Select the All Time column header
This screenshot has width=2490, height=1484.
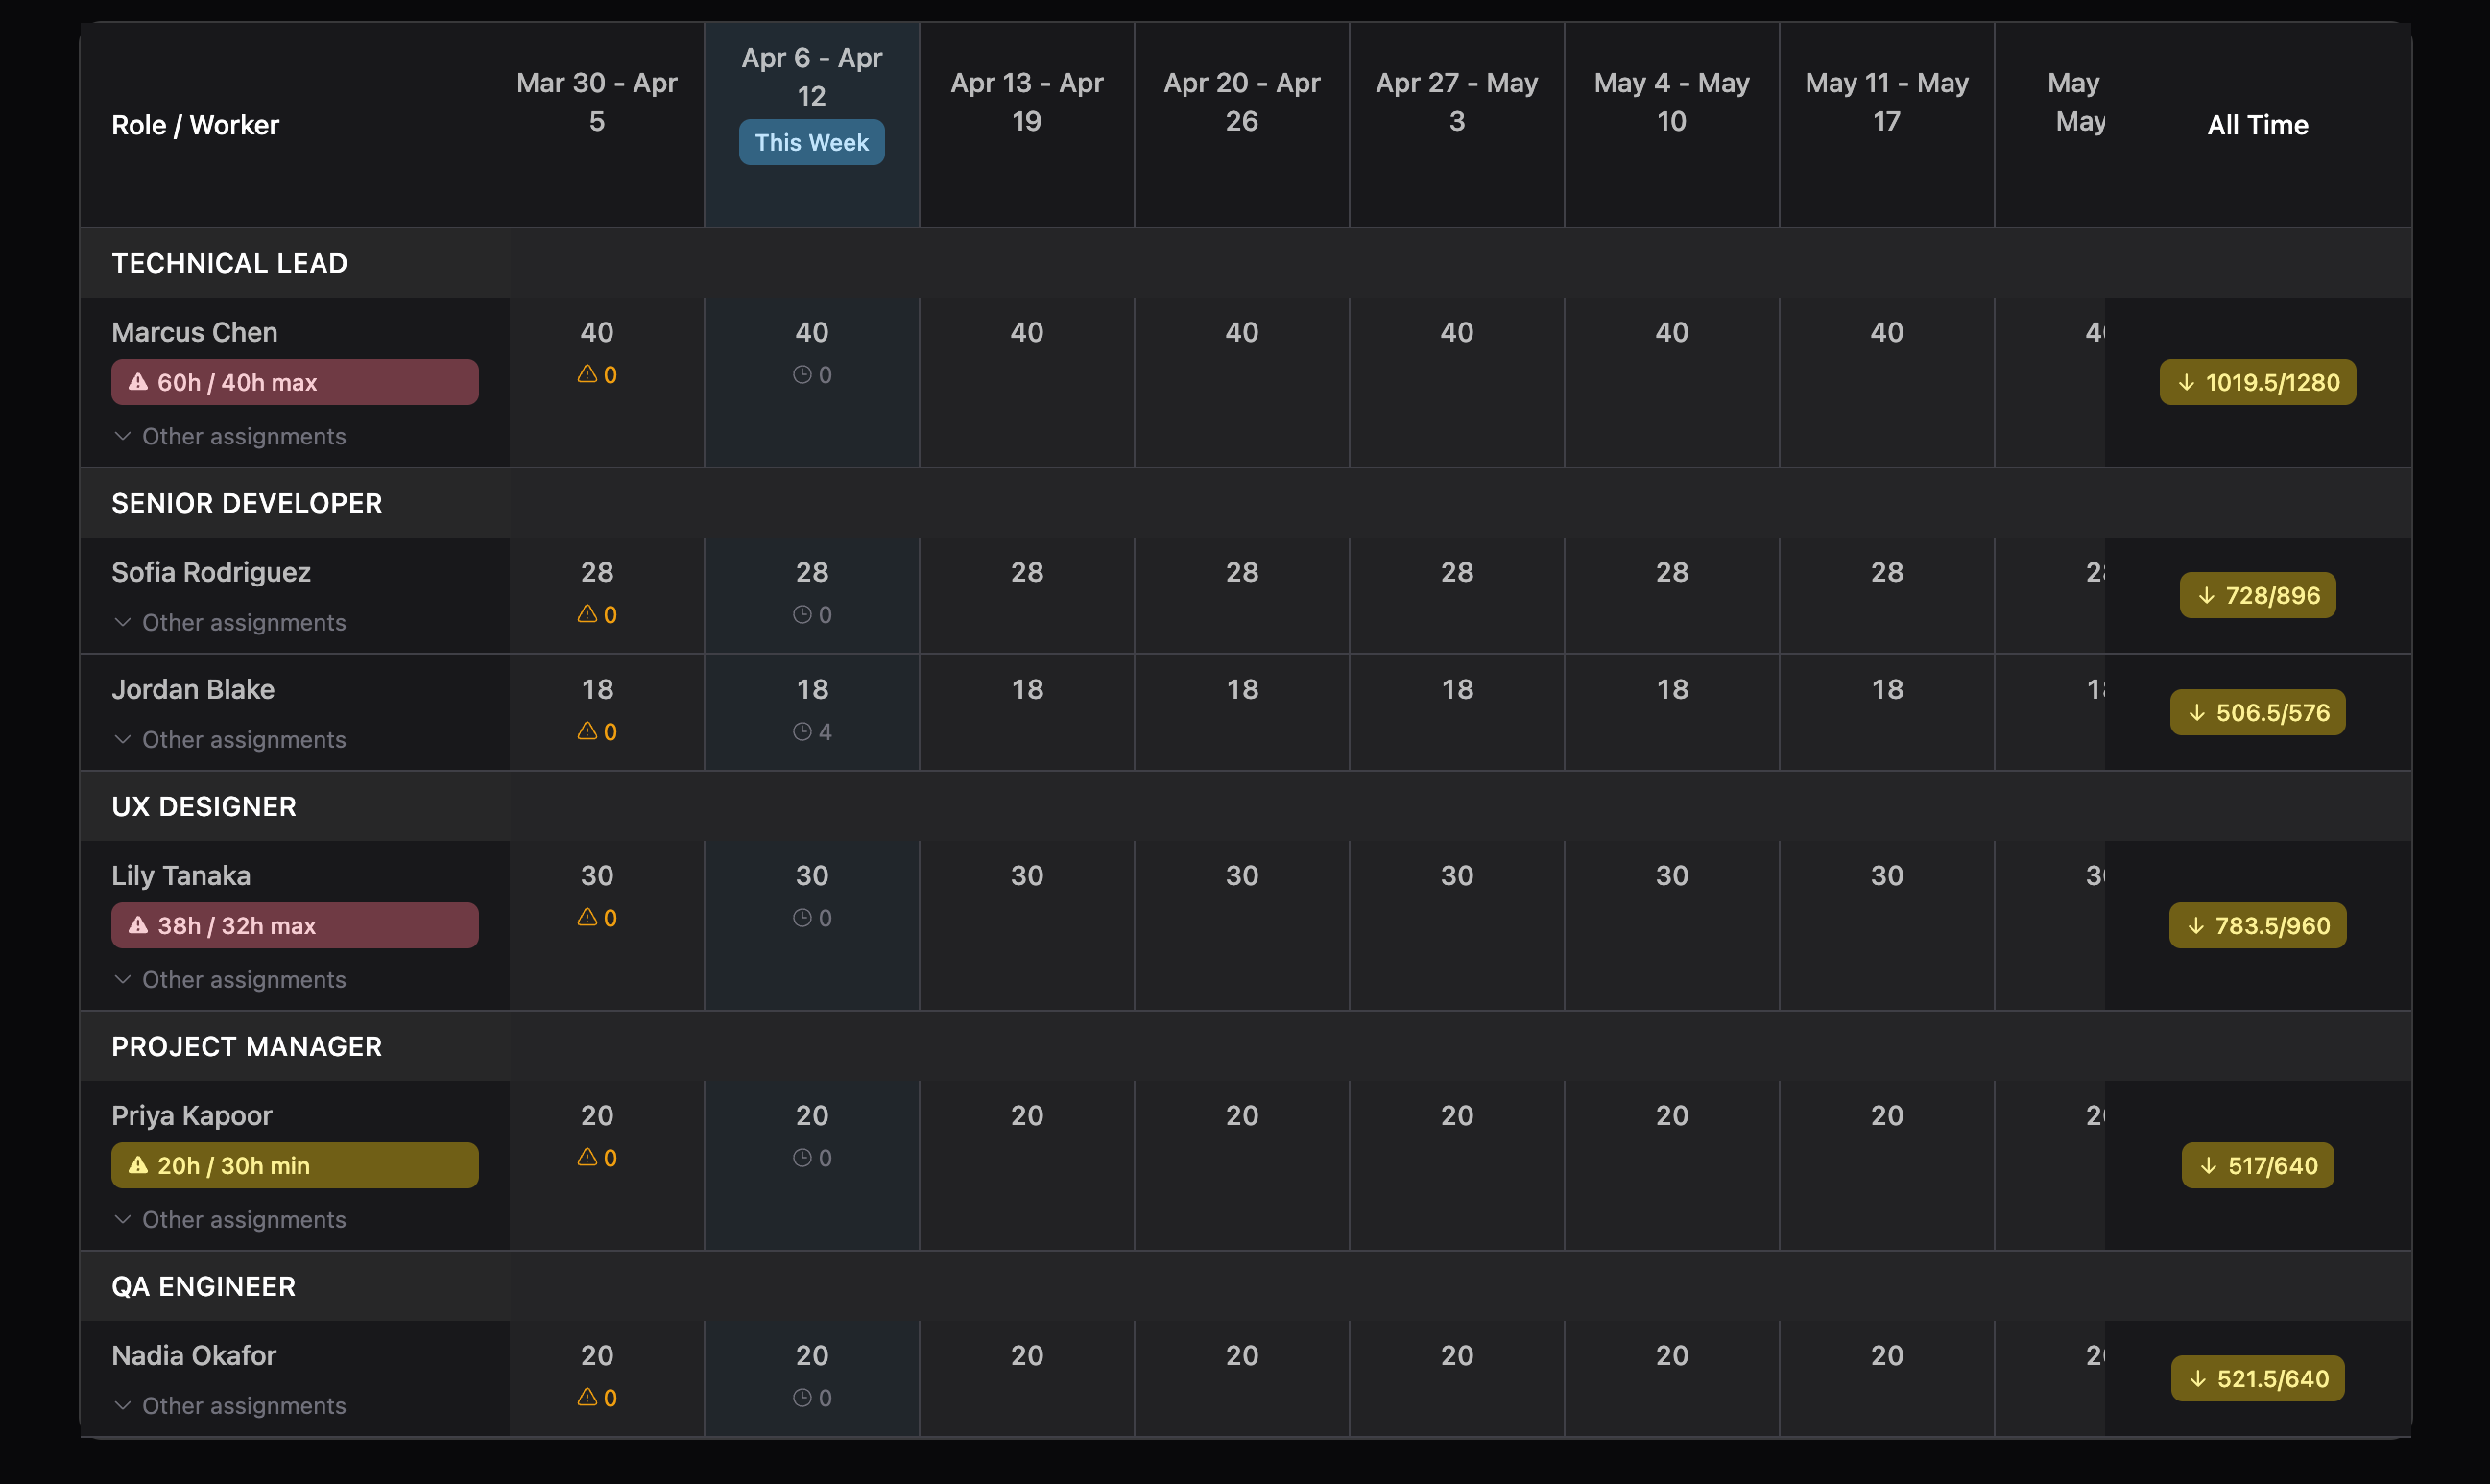[x=2258, y=124]
